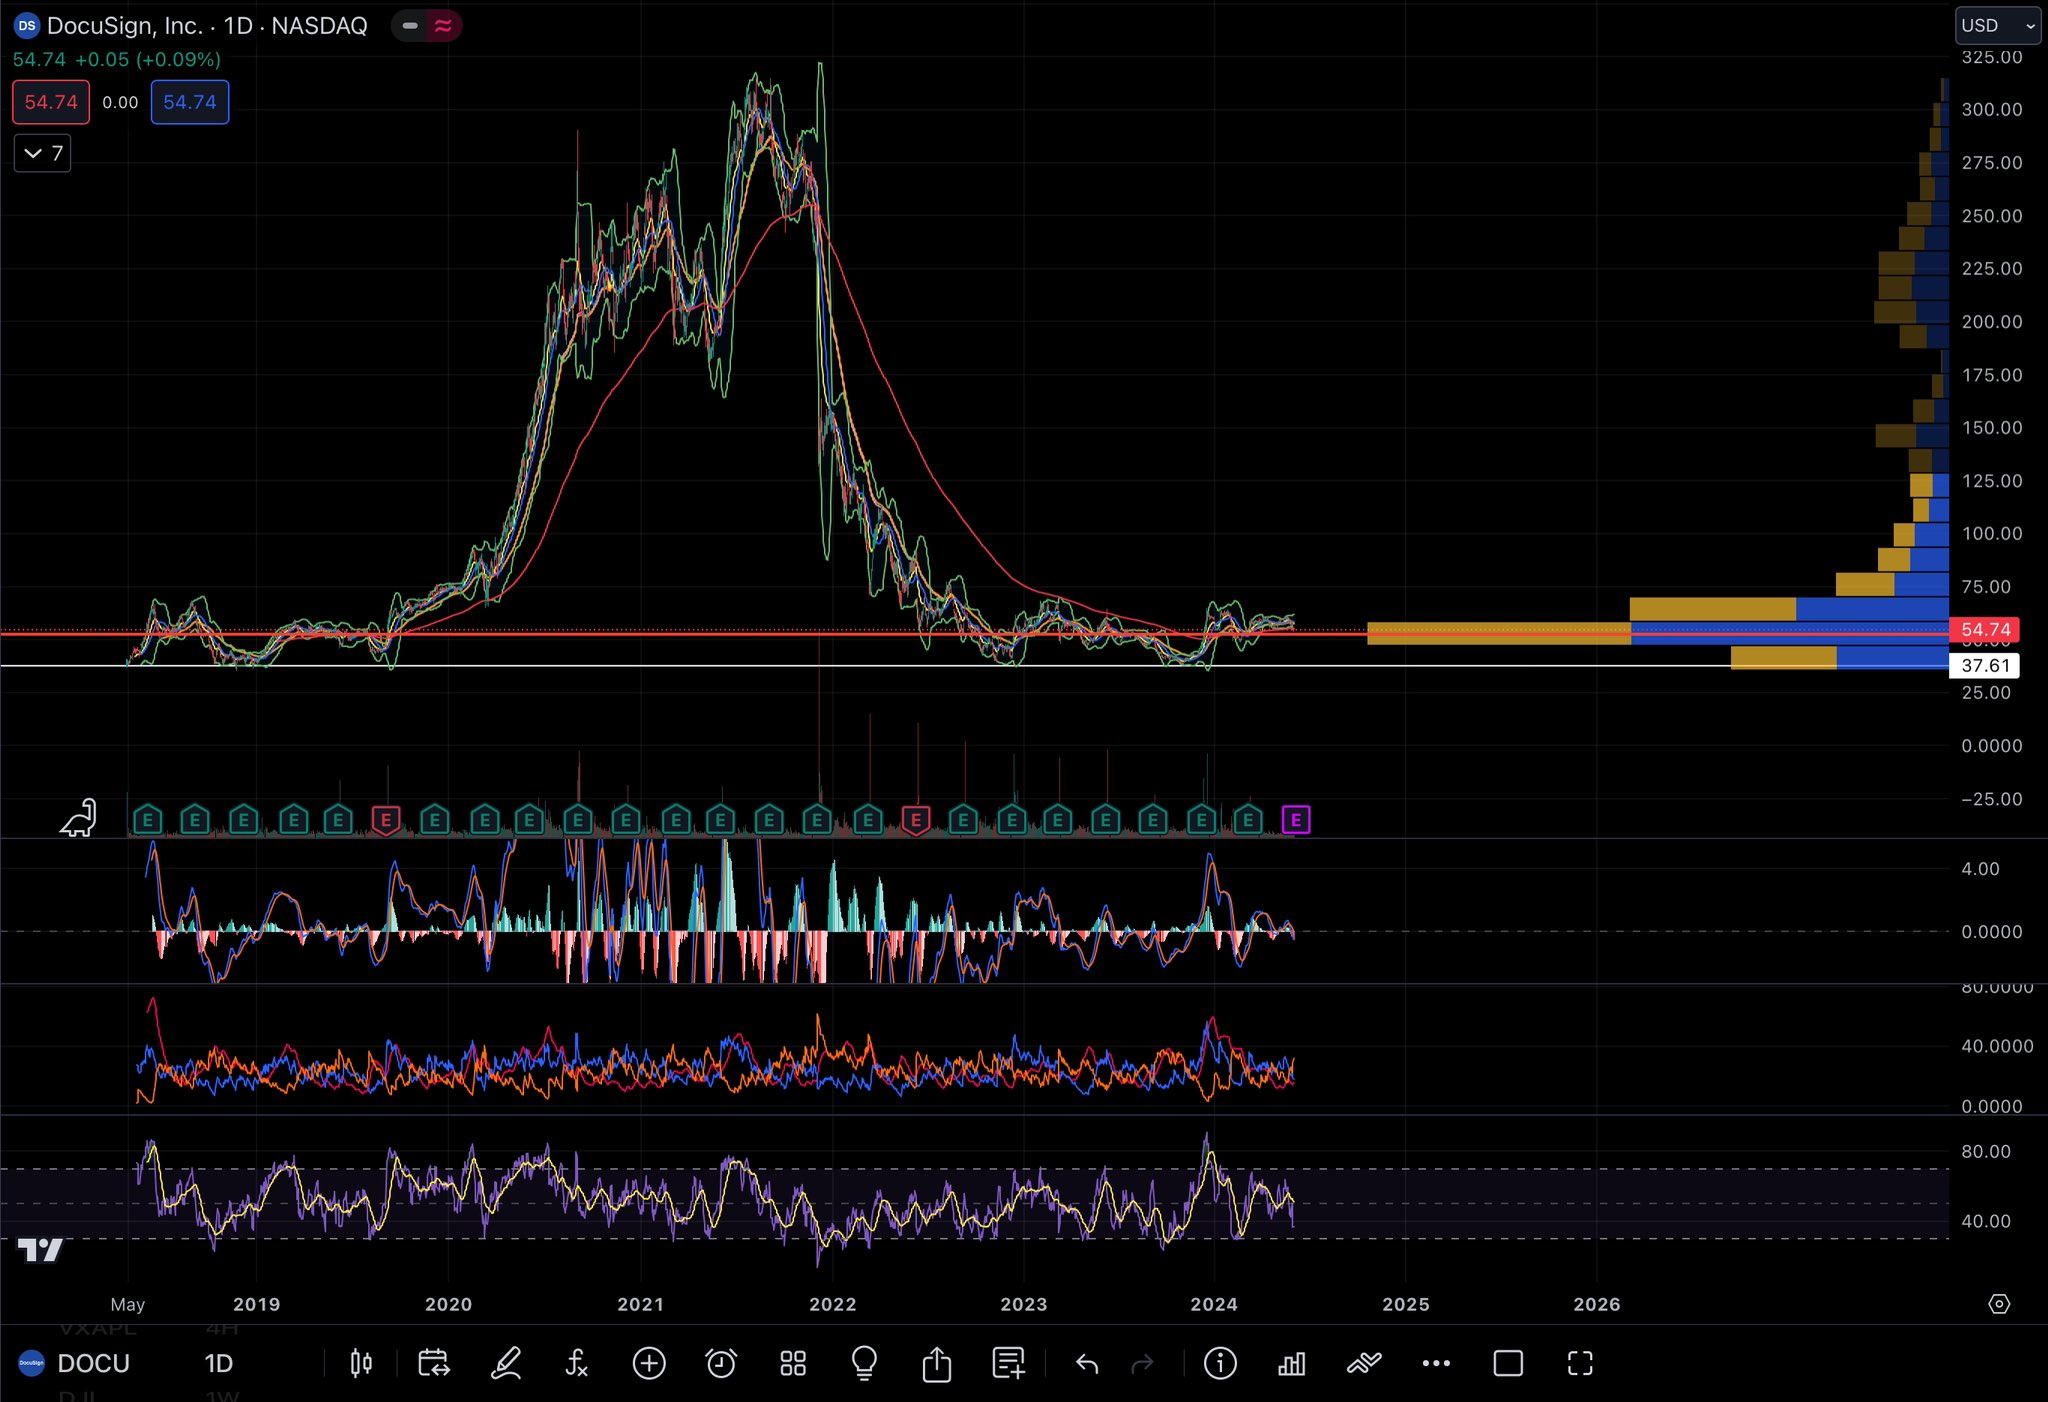Viewport: 2048px width, 1402px height.
Task: Open the USD currency dropdown
Action: [1997, 26]
